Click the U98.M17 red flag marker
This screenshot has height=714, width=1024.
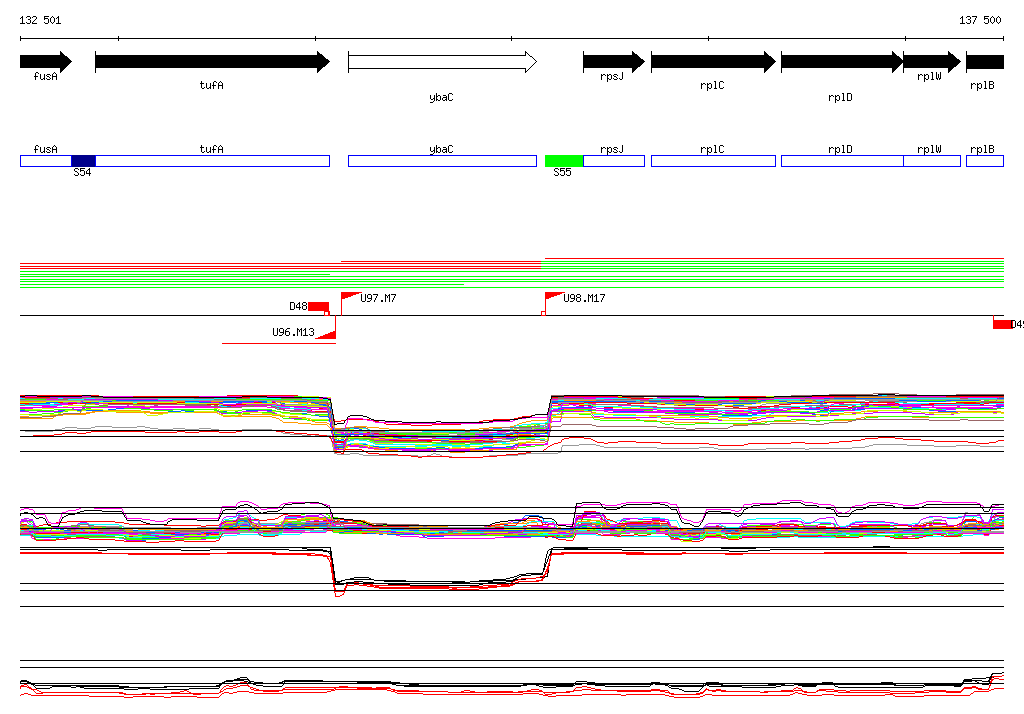[554, 297]
